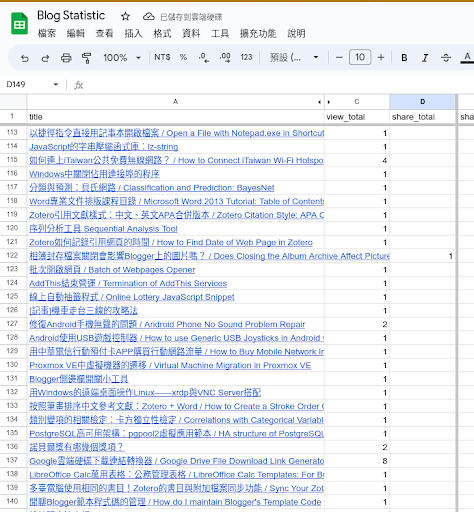Click the Blog Statistic document title
Viewport: 474px width, 512px height.
click(x=71, y=16)
